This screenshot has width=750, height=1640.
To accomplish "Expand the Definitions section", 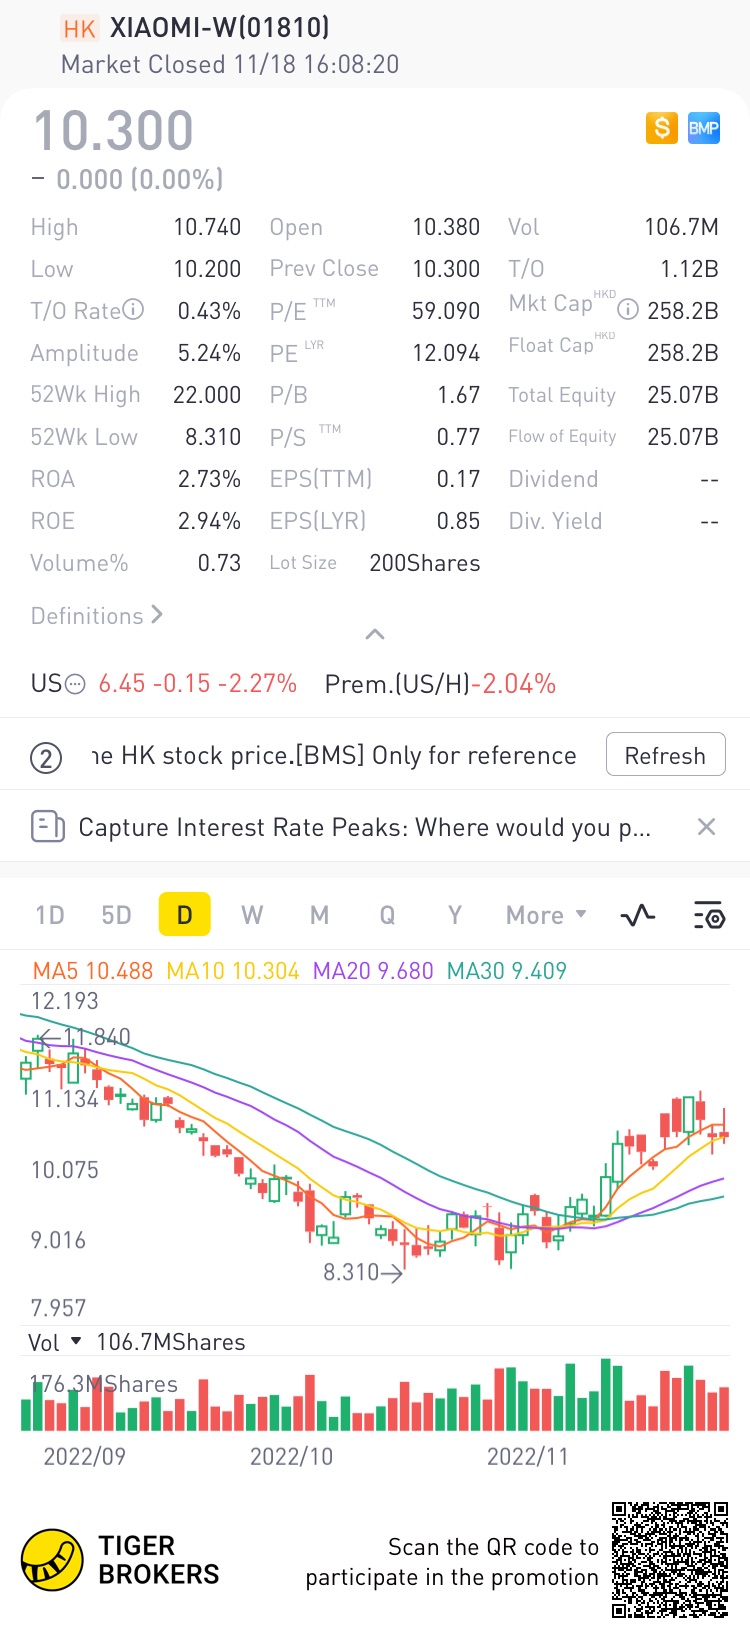I will [x=97, y=616].
